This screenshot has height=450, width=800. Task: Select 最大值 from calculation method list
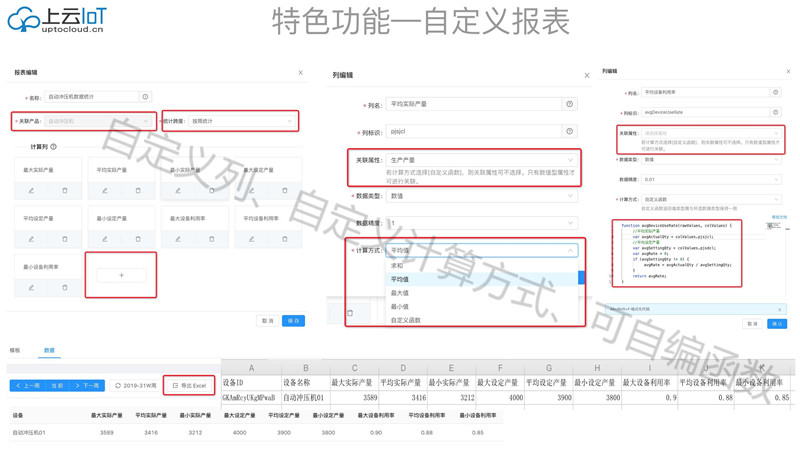click(x=400, y=293)
